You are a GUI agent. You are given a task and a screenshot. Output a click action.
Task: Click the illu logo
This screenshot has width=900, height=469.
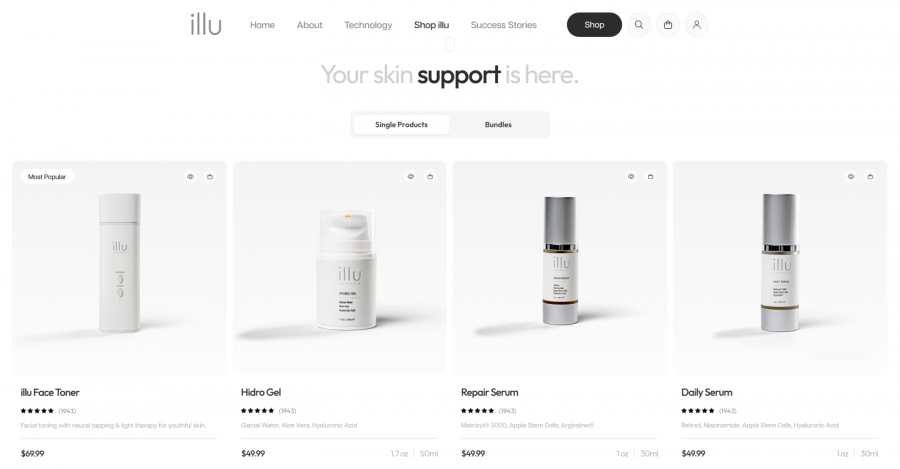206,25
